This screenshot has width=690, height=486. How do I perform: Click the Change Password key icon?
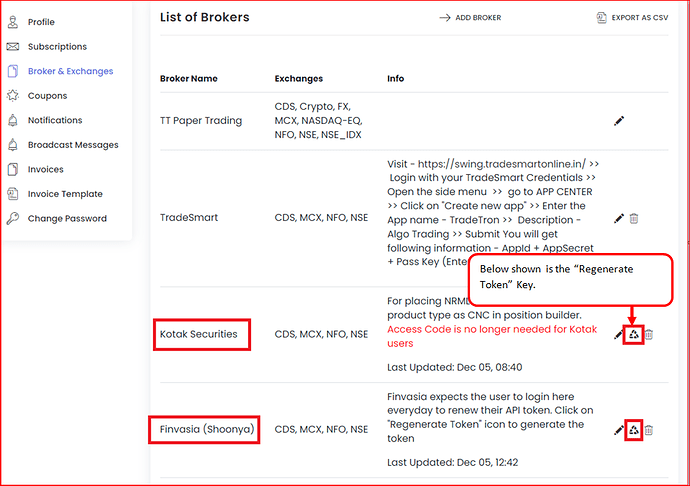tap(13, 218)
